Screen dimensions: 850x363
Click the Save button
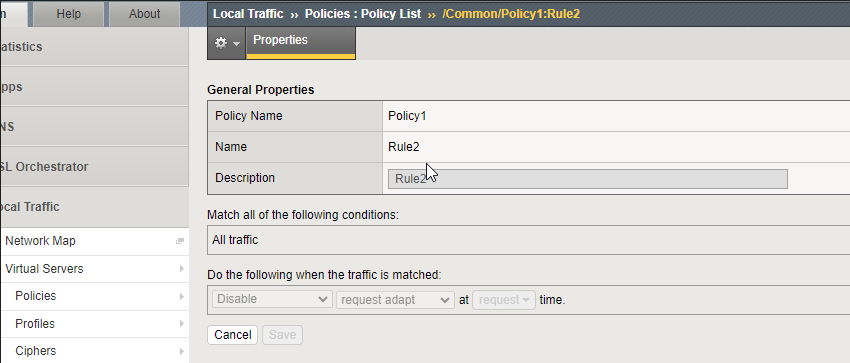(x=282, y=335)
